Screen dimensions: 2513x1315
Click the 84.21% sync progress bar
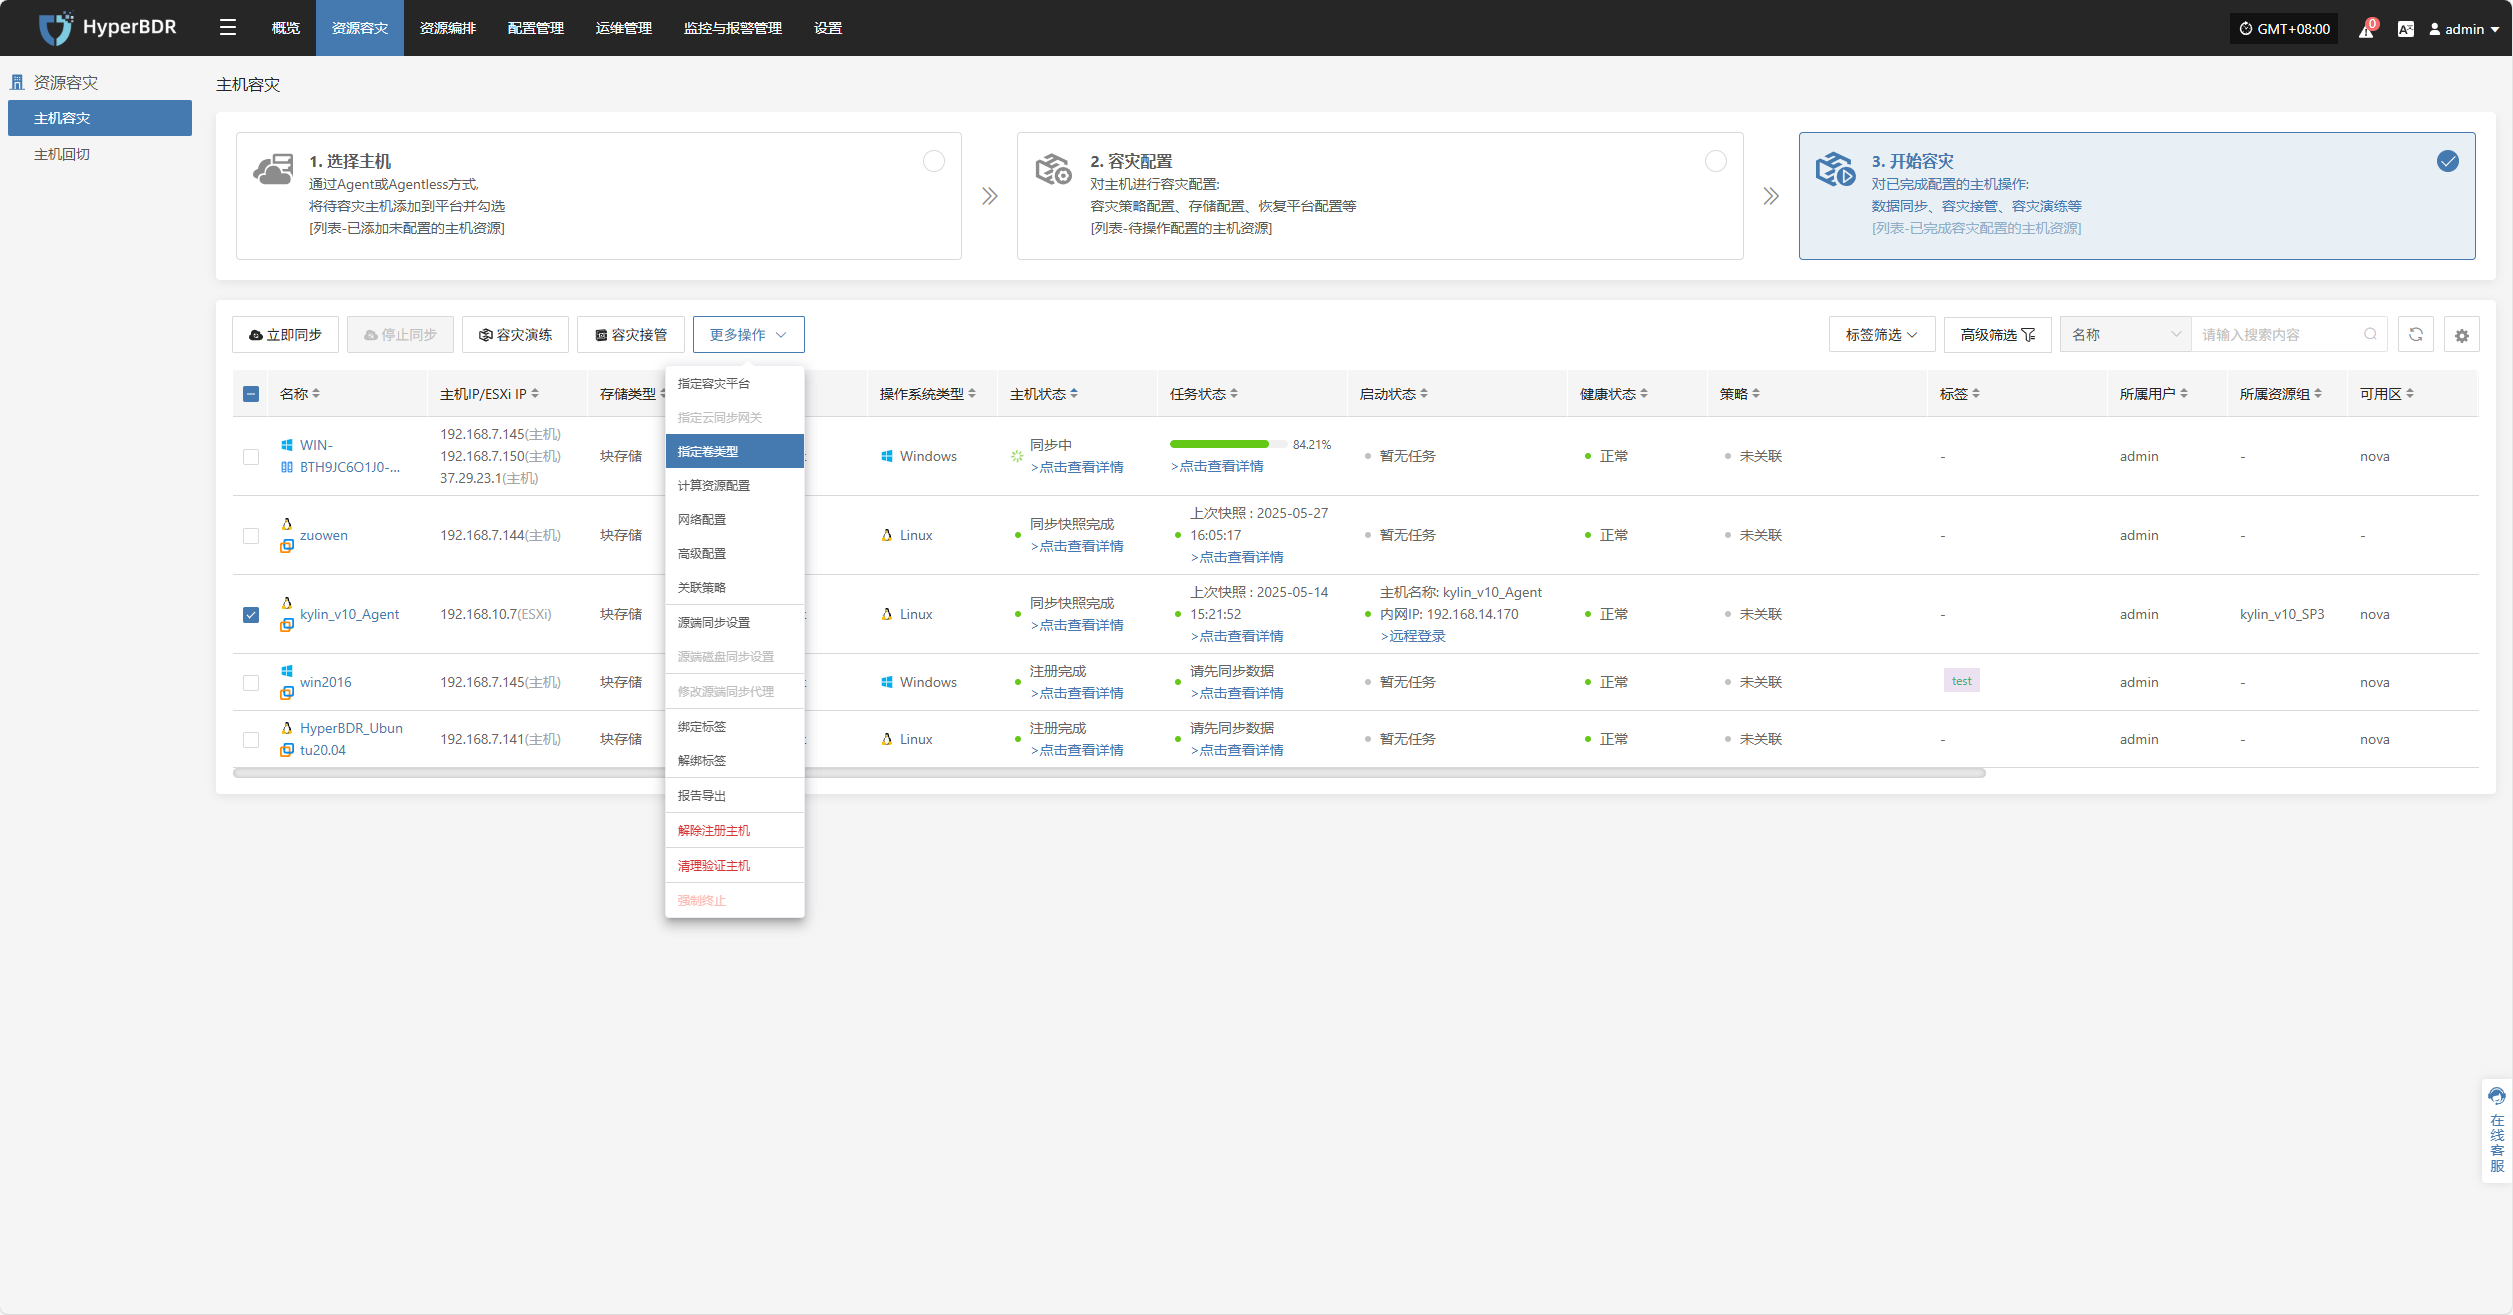pos(1227,444)
